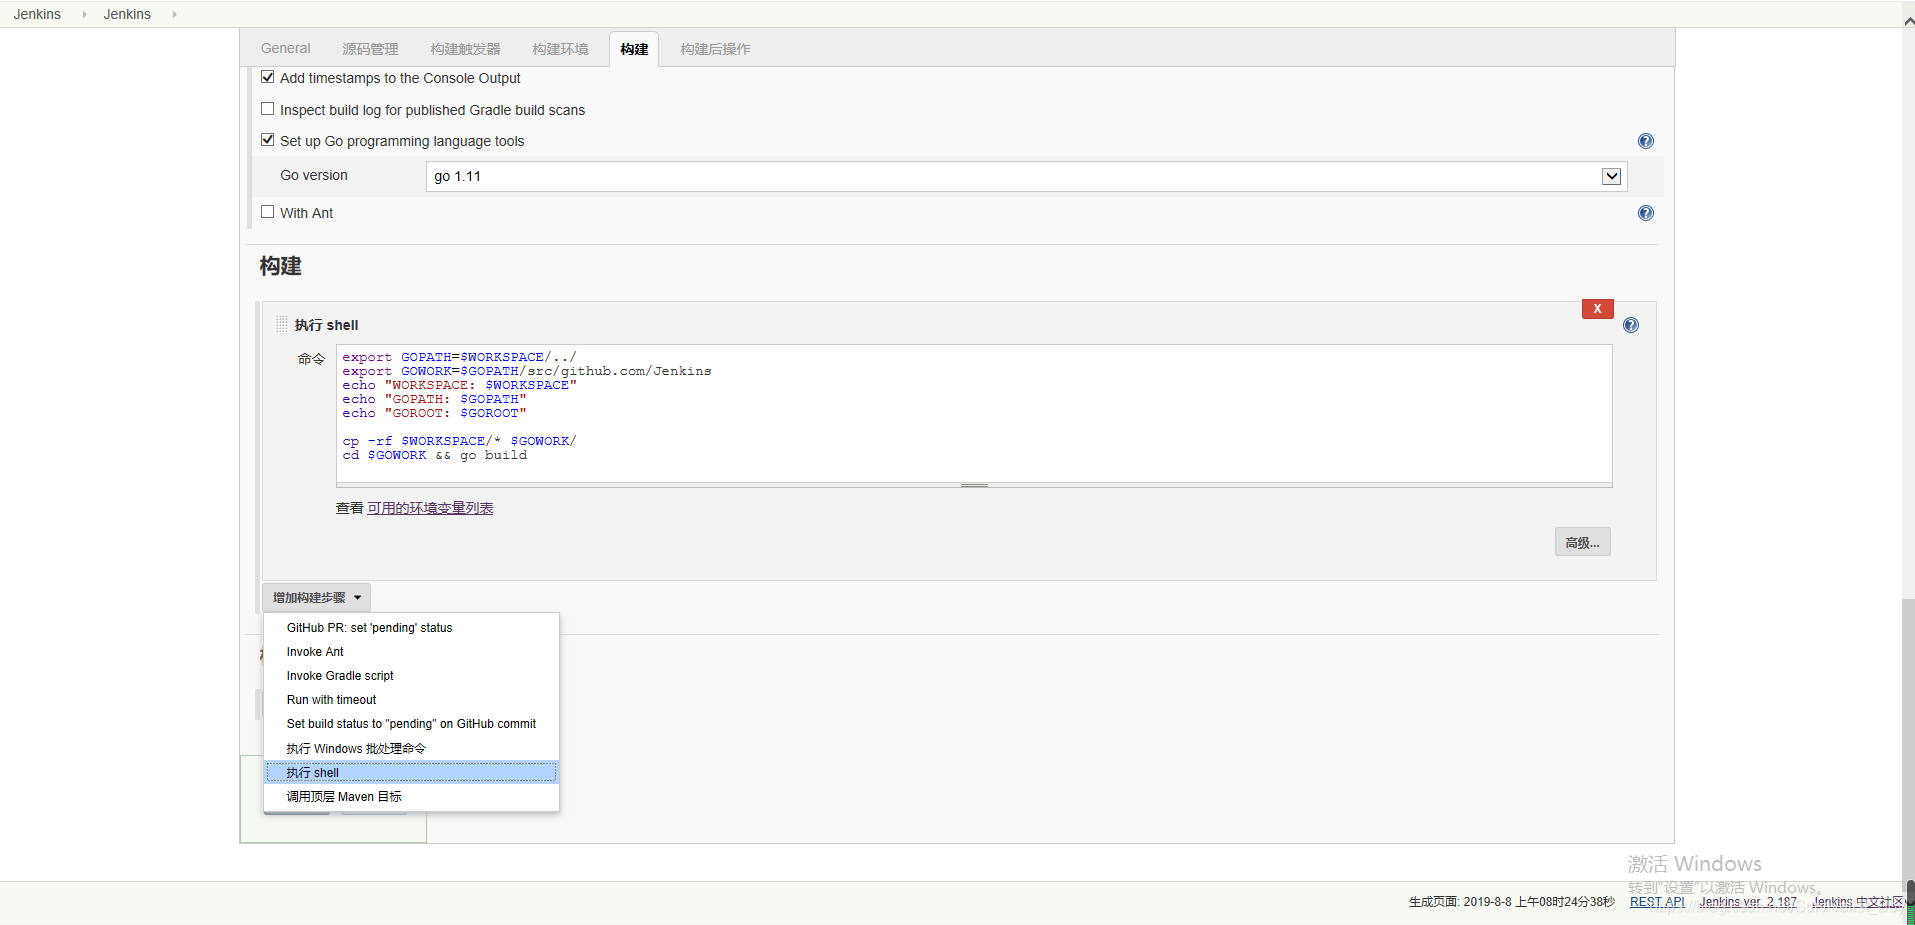Enable Inspect build log for Gradle scans
The height and width of the screenshot is (925, 1915).
tap(267, 109)
